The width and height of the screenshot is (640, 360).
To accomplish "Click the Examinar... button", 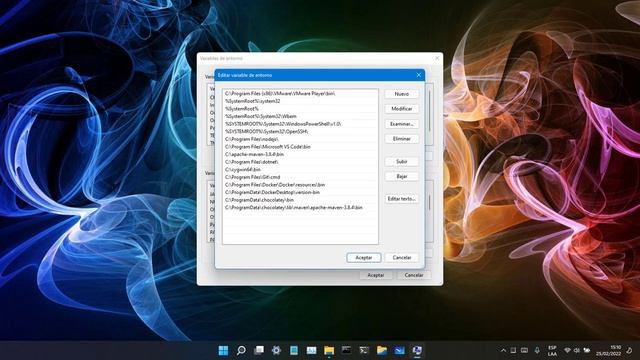I will pos(402,124).
